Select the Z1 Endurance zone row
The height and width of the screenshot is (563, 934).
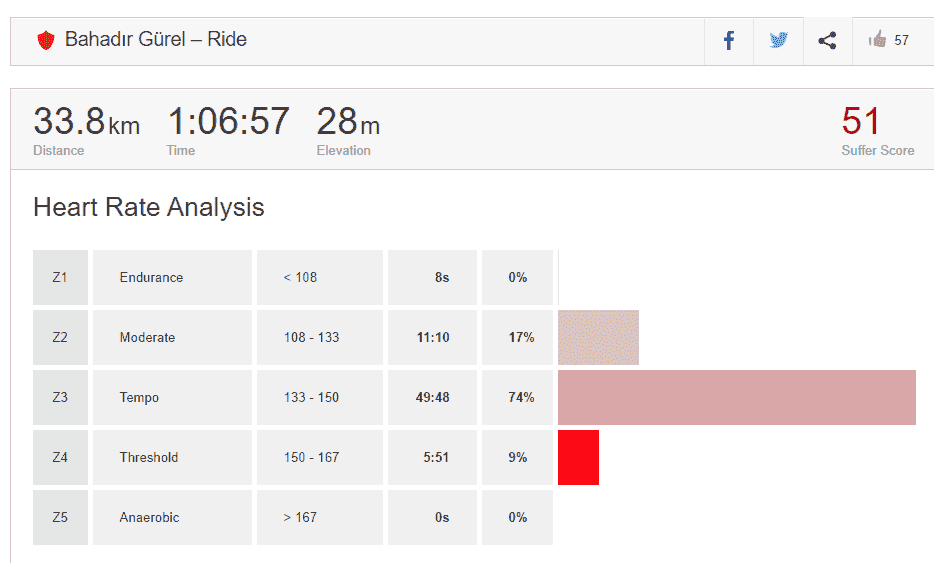click(151, 278)
